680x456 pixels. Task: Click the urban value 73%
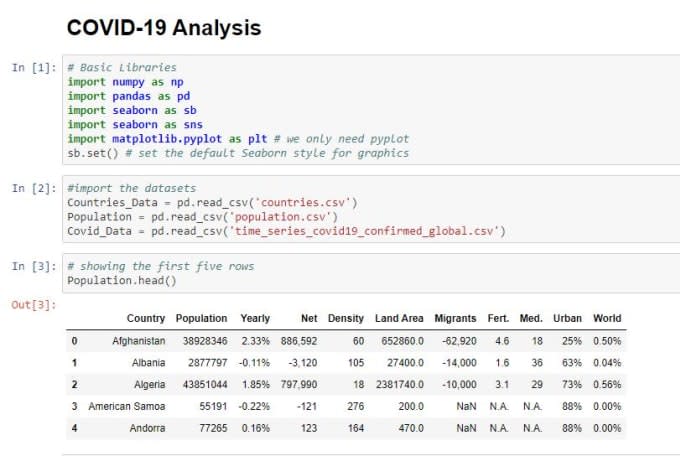point(572,384)
